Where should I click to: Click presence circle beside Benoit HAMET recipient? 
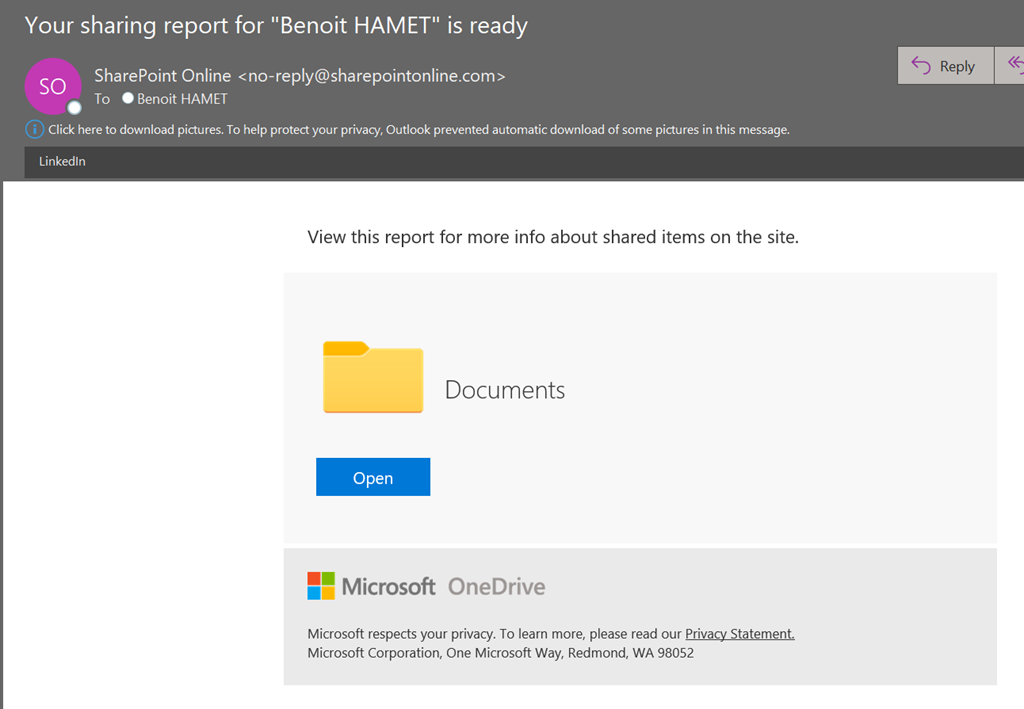[x=128, y=98]
